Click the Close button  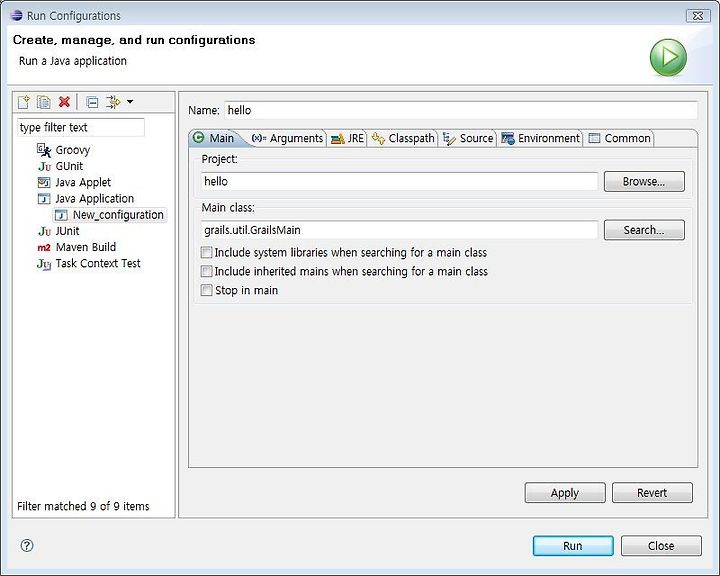pyautogui.click(x=661, y=546)
